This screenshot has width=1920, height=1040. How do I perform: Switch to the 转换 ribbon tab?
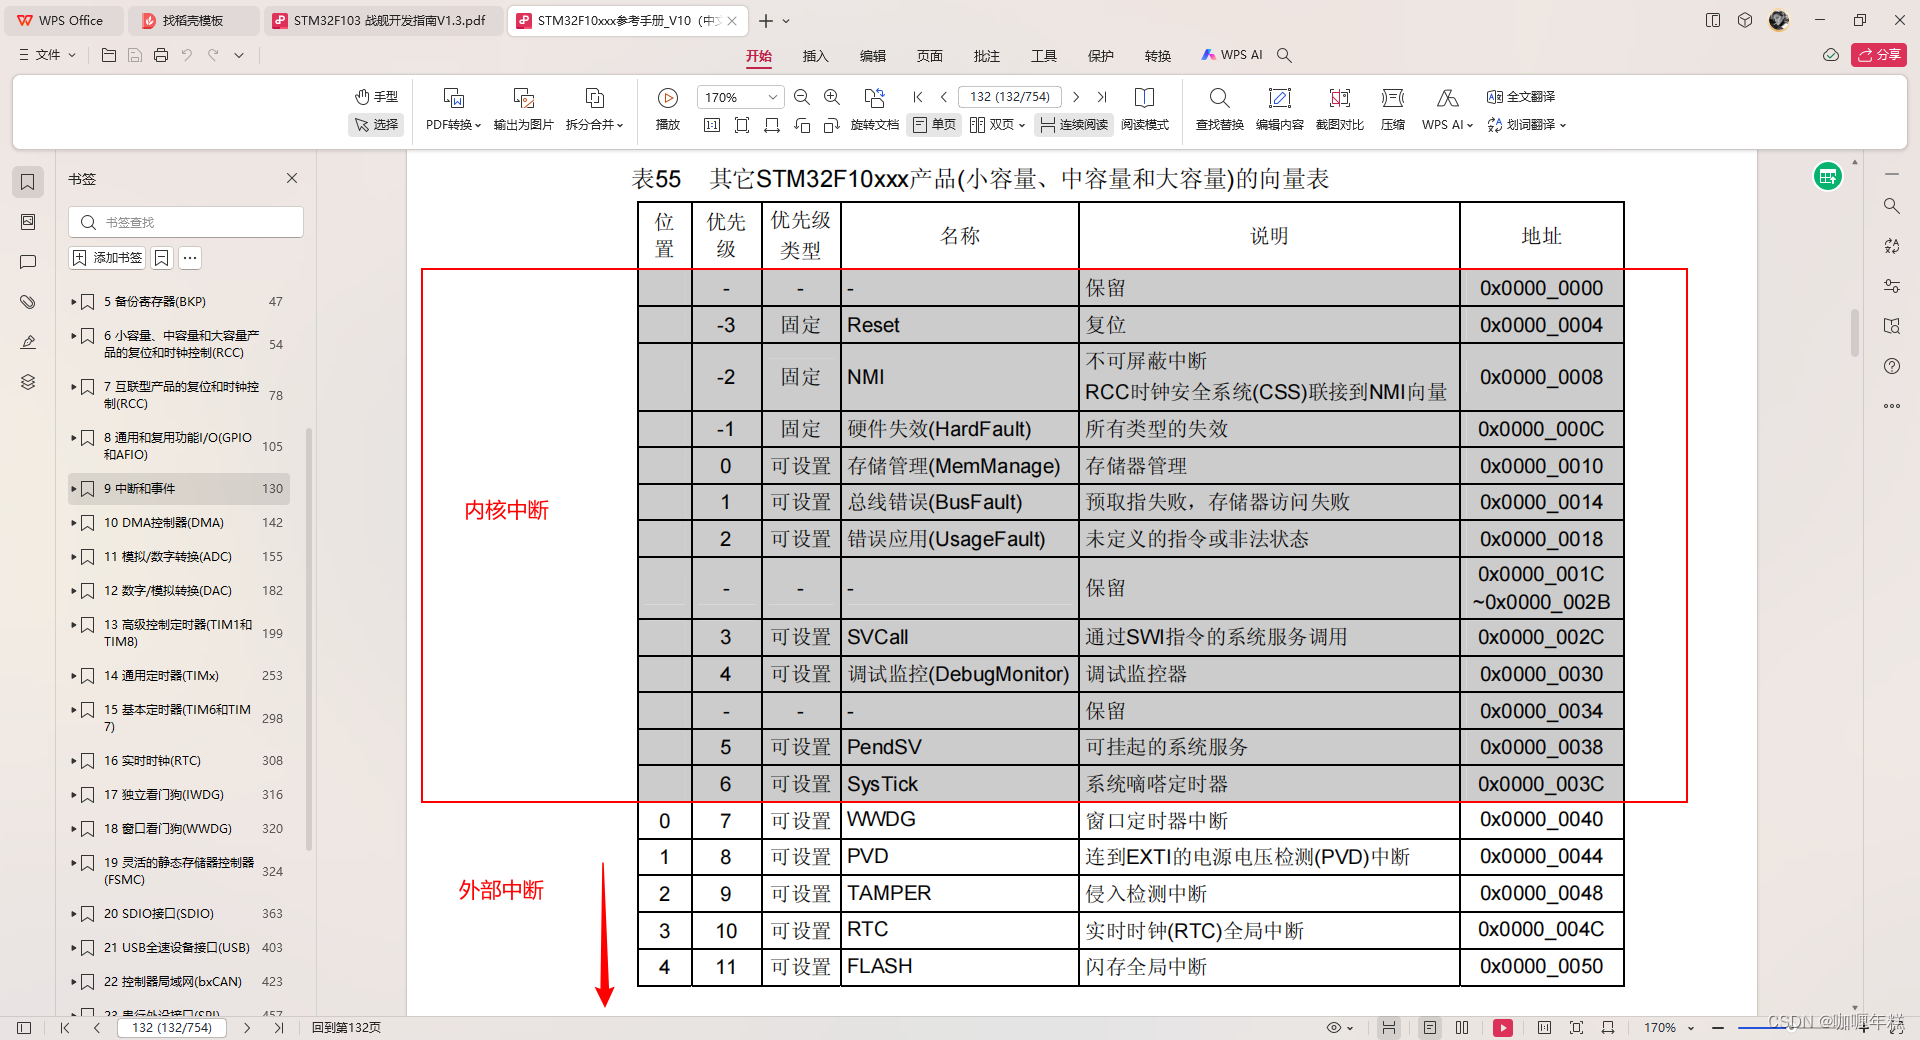point(1158,56)
